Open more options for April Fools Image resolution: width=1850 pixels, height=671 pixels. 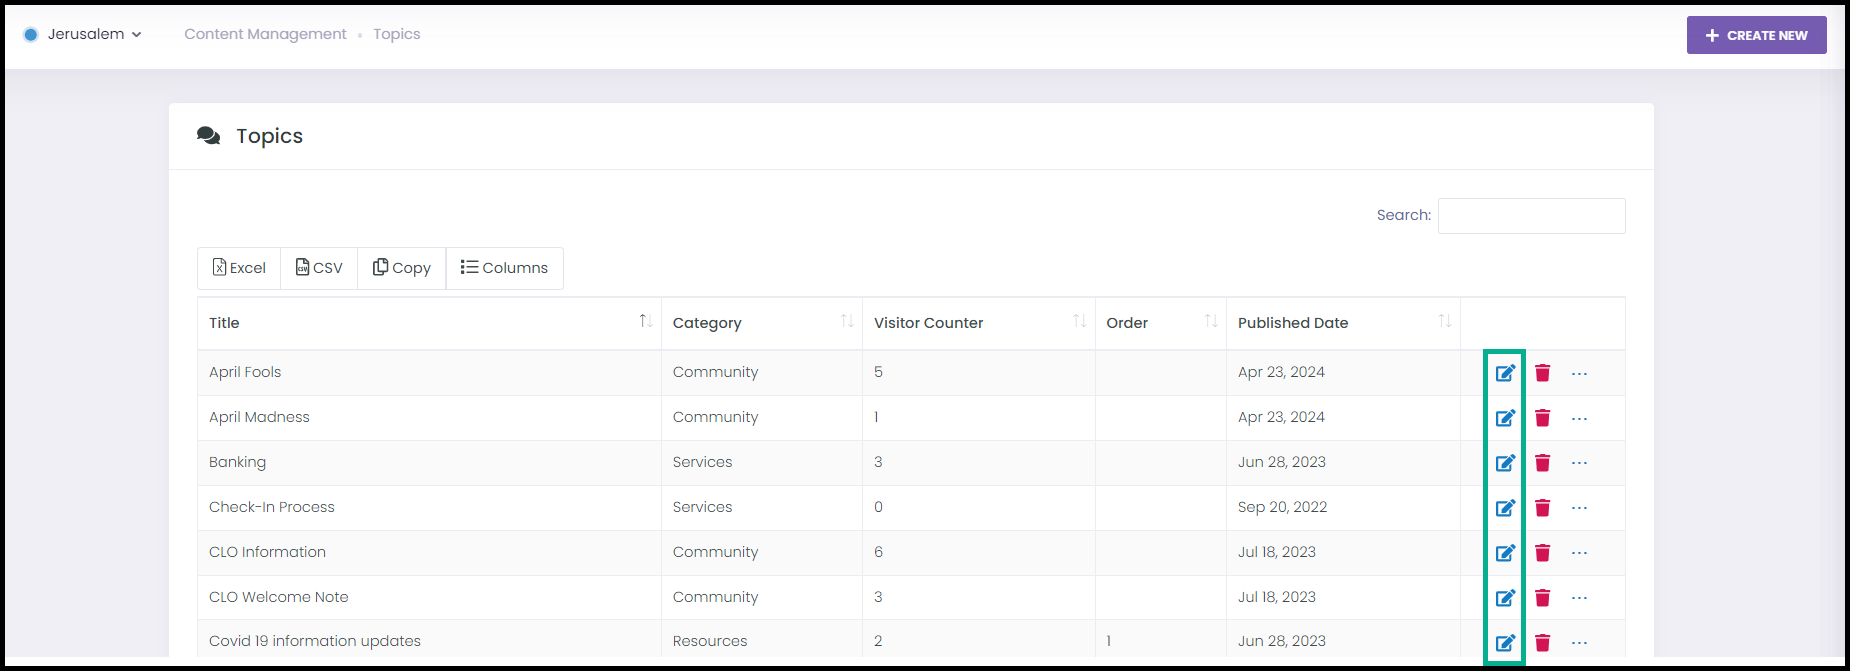tap(1579, 374)
